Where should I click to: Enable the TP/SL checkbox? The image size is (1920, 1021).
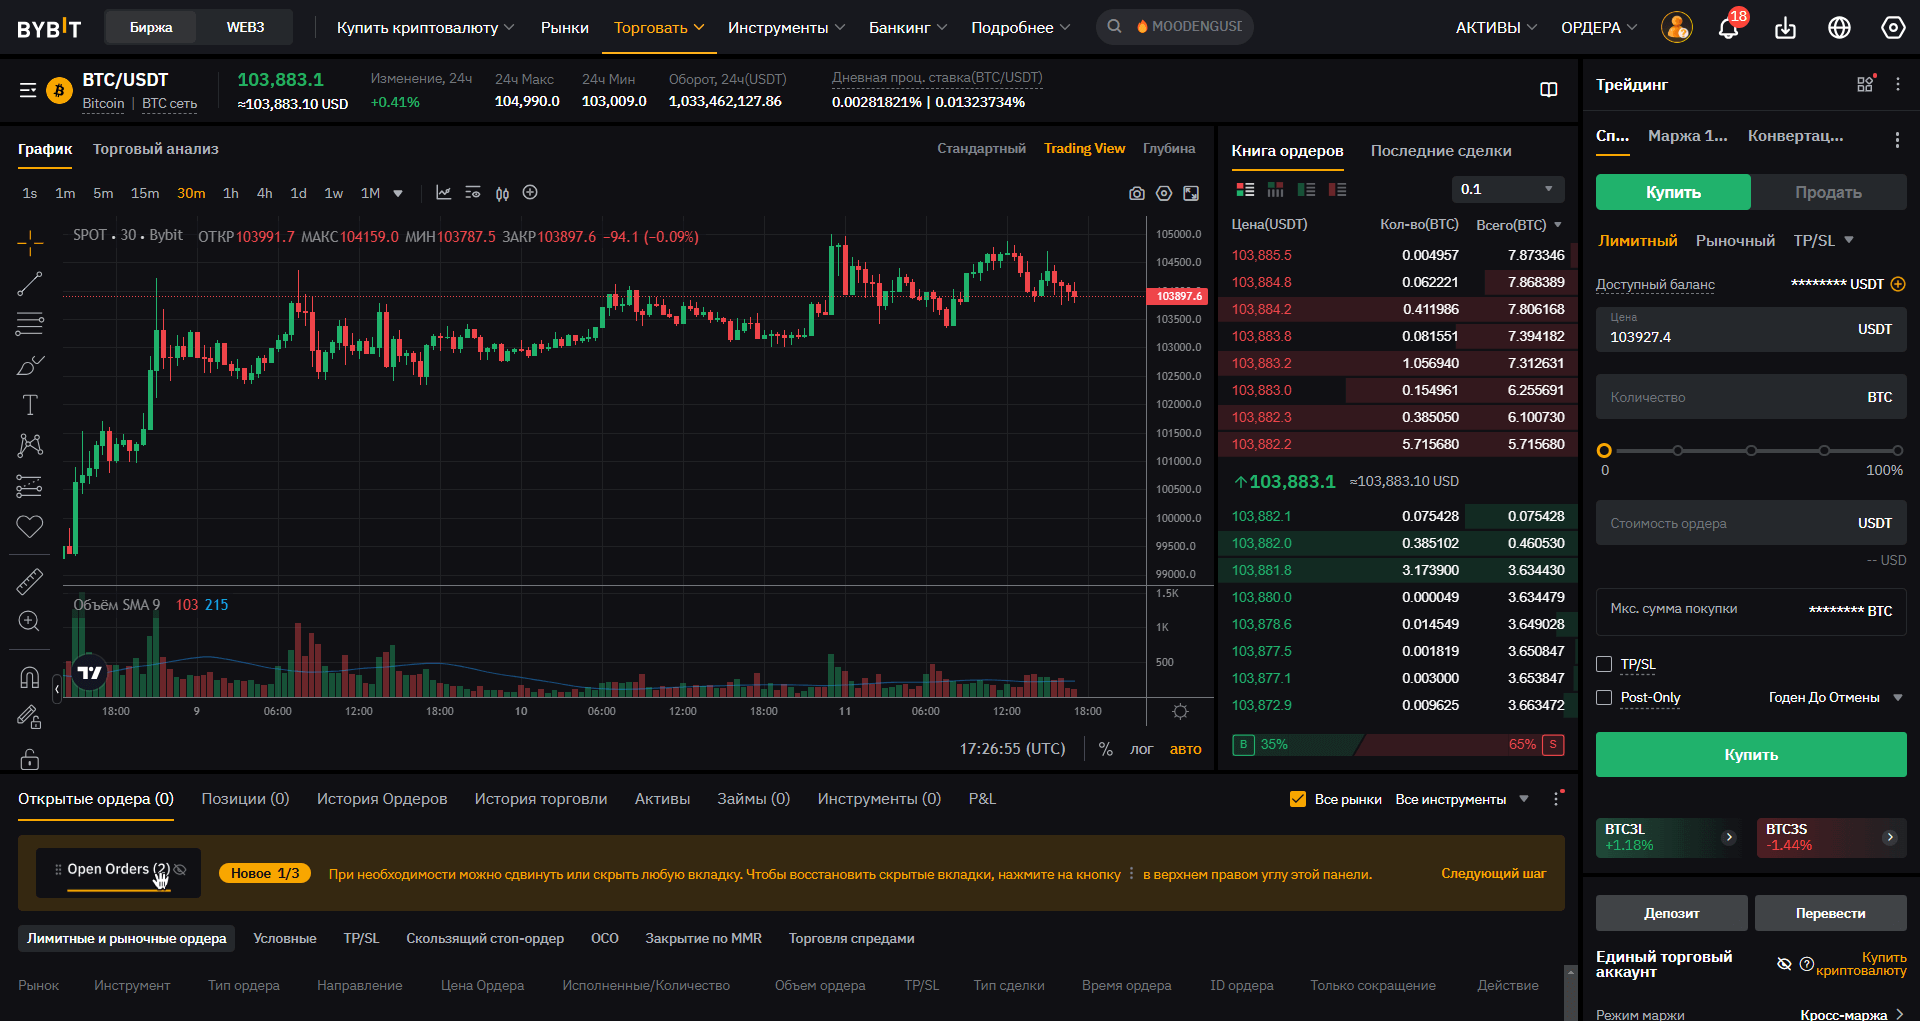[x=1604, y=664]
